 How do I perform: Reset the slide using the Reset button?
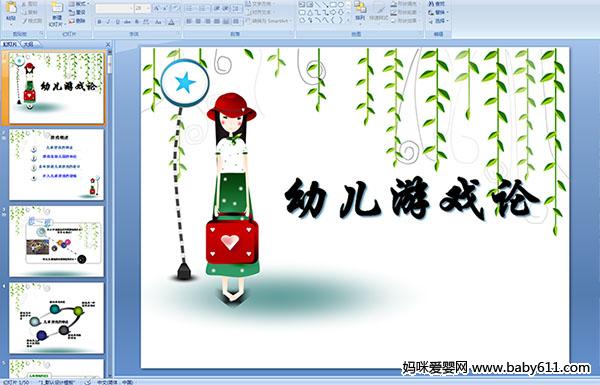77,12
